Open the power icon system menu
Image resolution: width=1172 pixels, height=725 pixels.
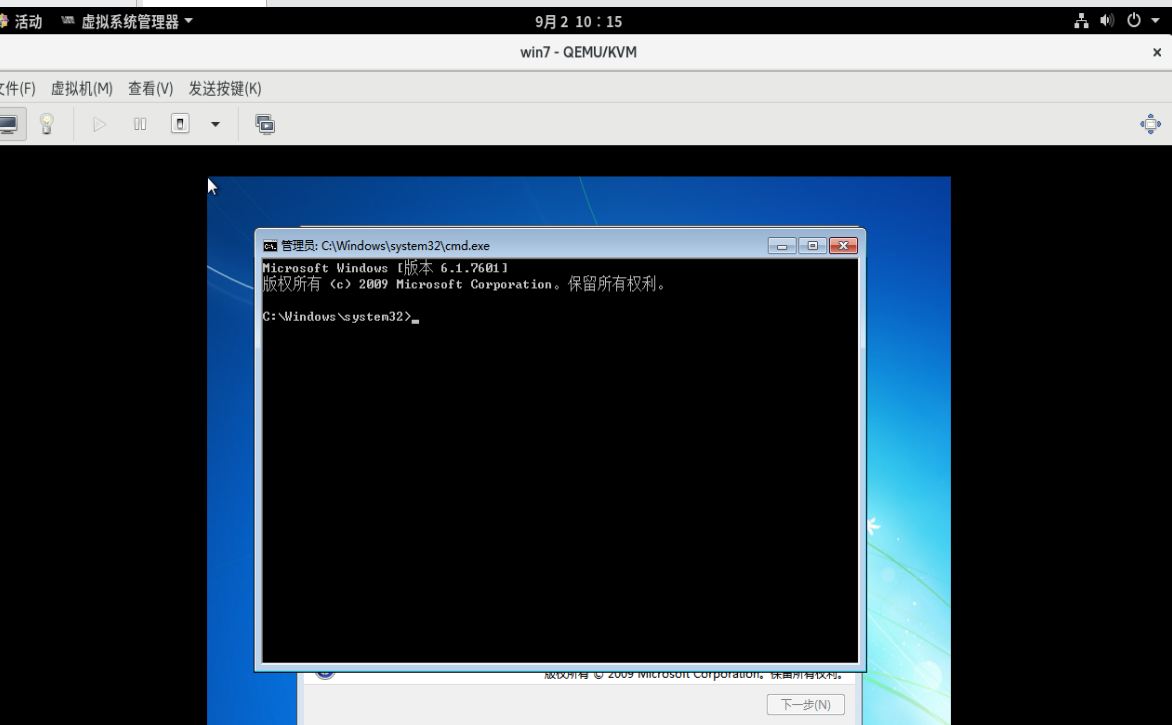(1134, 21)
